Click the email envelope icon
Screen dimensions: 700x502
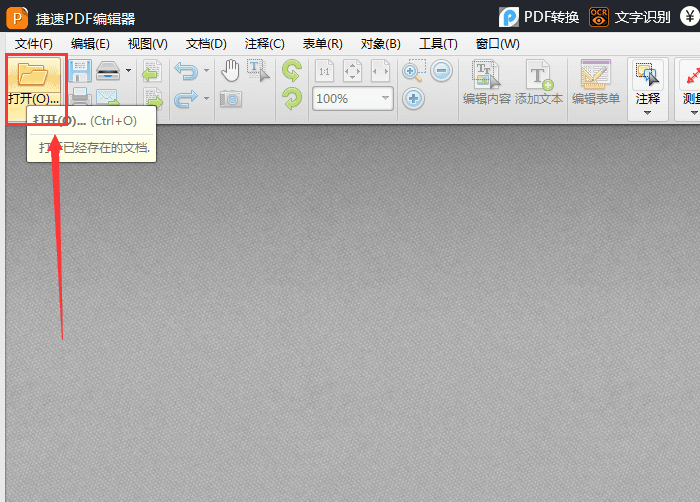(107, 97)
